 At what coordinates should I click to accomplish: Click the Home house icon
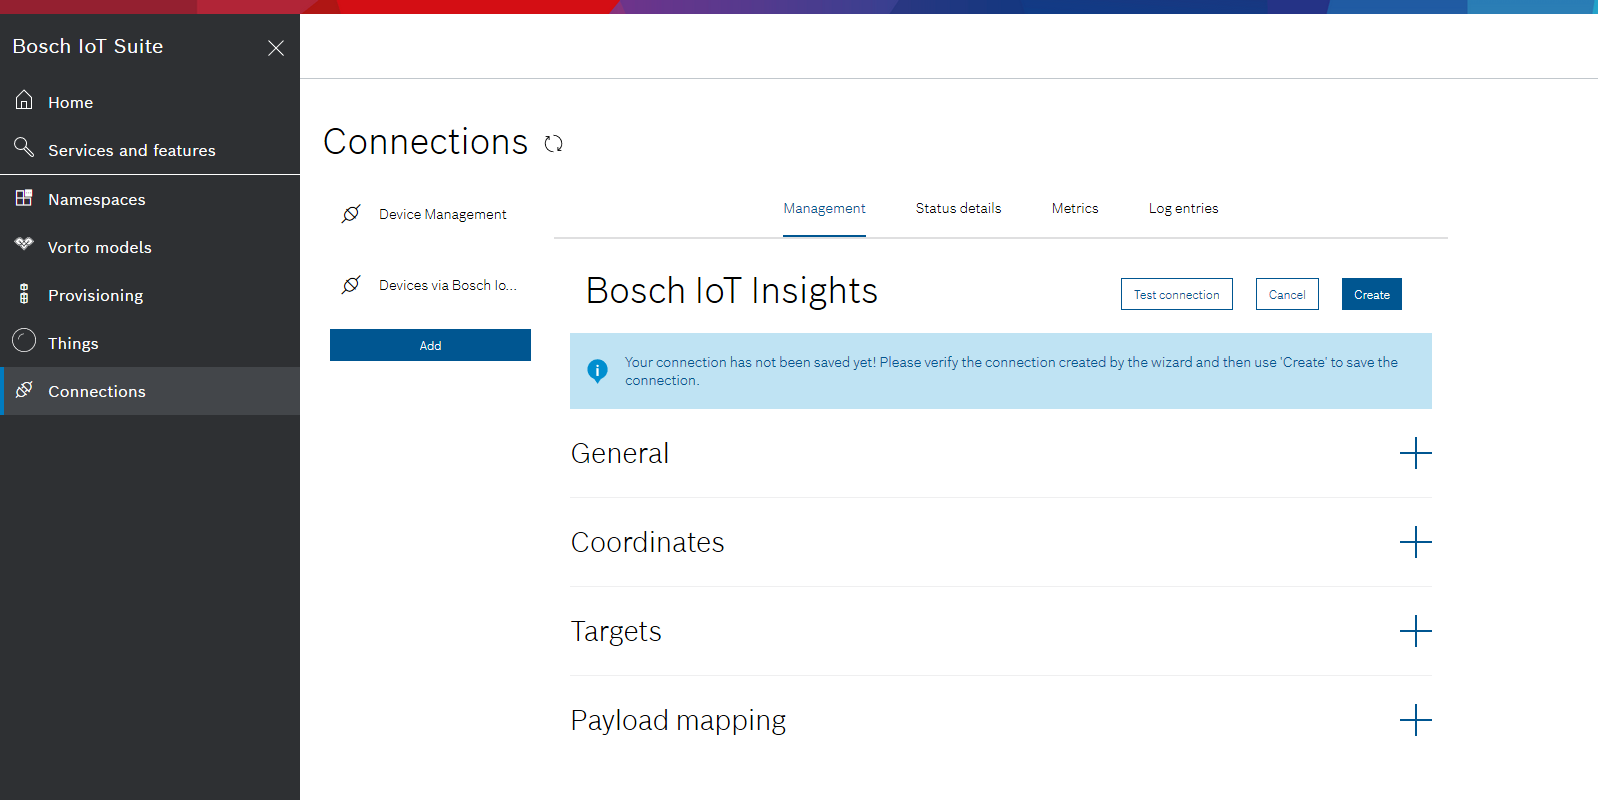pyautogui.click(x=24, y=100)
